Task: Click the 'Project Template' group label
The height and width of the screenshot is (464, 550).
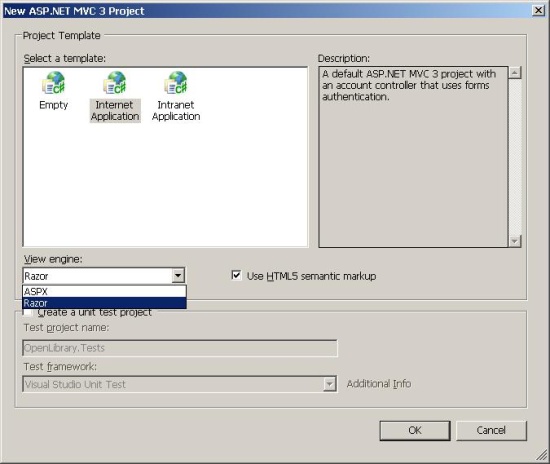Action: click(x=61, y=35)
